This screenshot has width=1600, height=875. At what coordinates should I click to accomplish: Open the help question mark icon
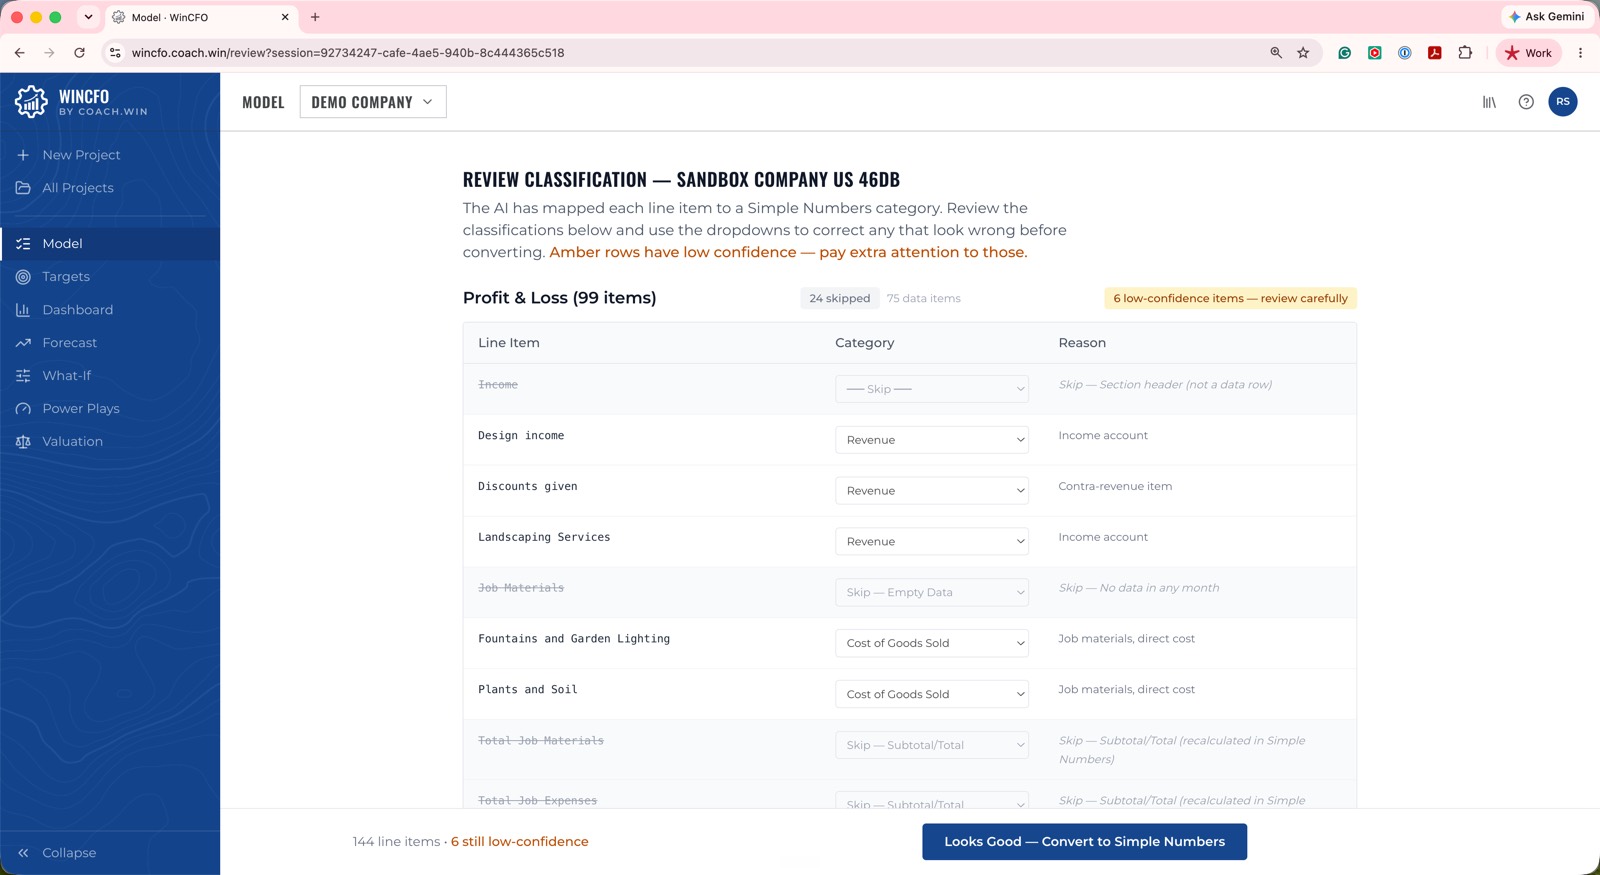pyautogui.click(x=1526, y=102)
